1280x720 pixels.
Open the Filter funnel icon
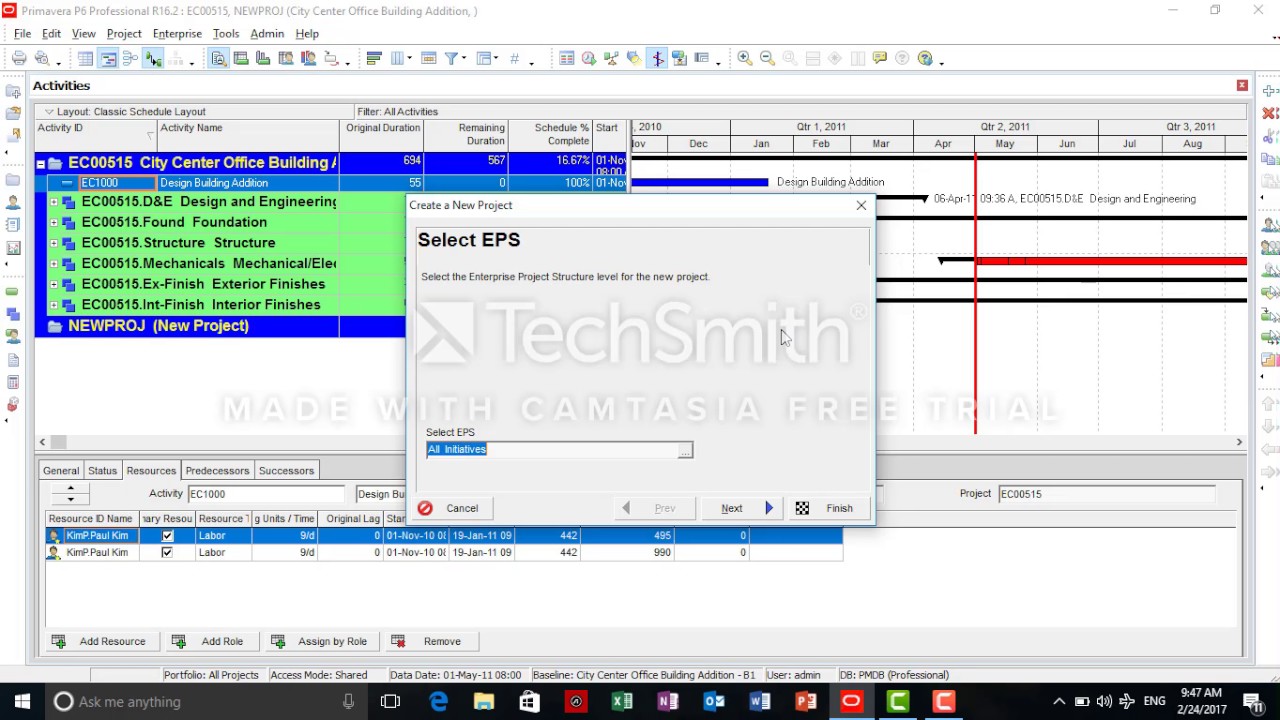click(452, 58)
